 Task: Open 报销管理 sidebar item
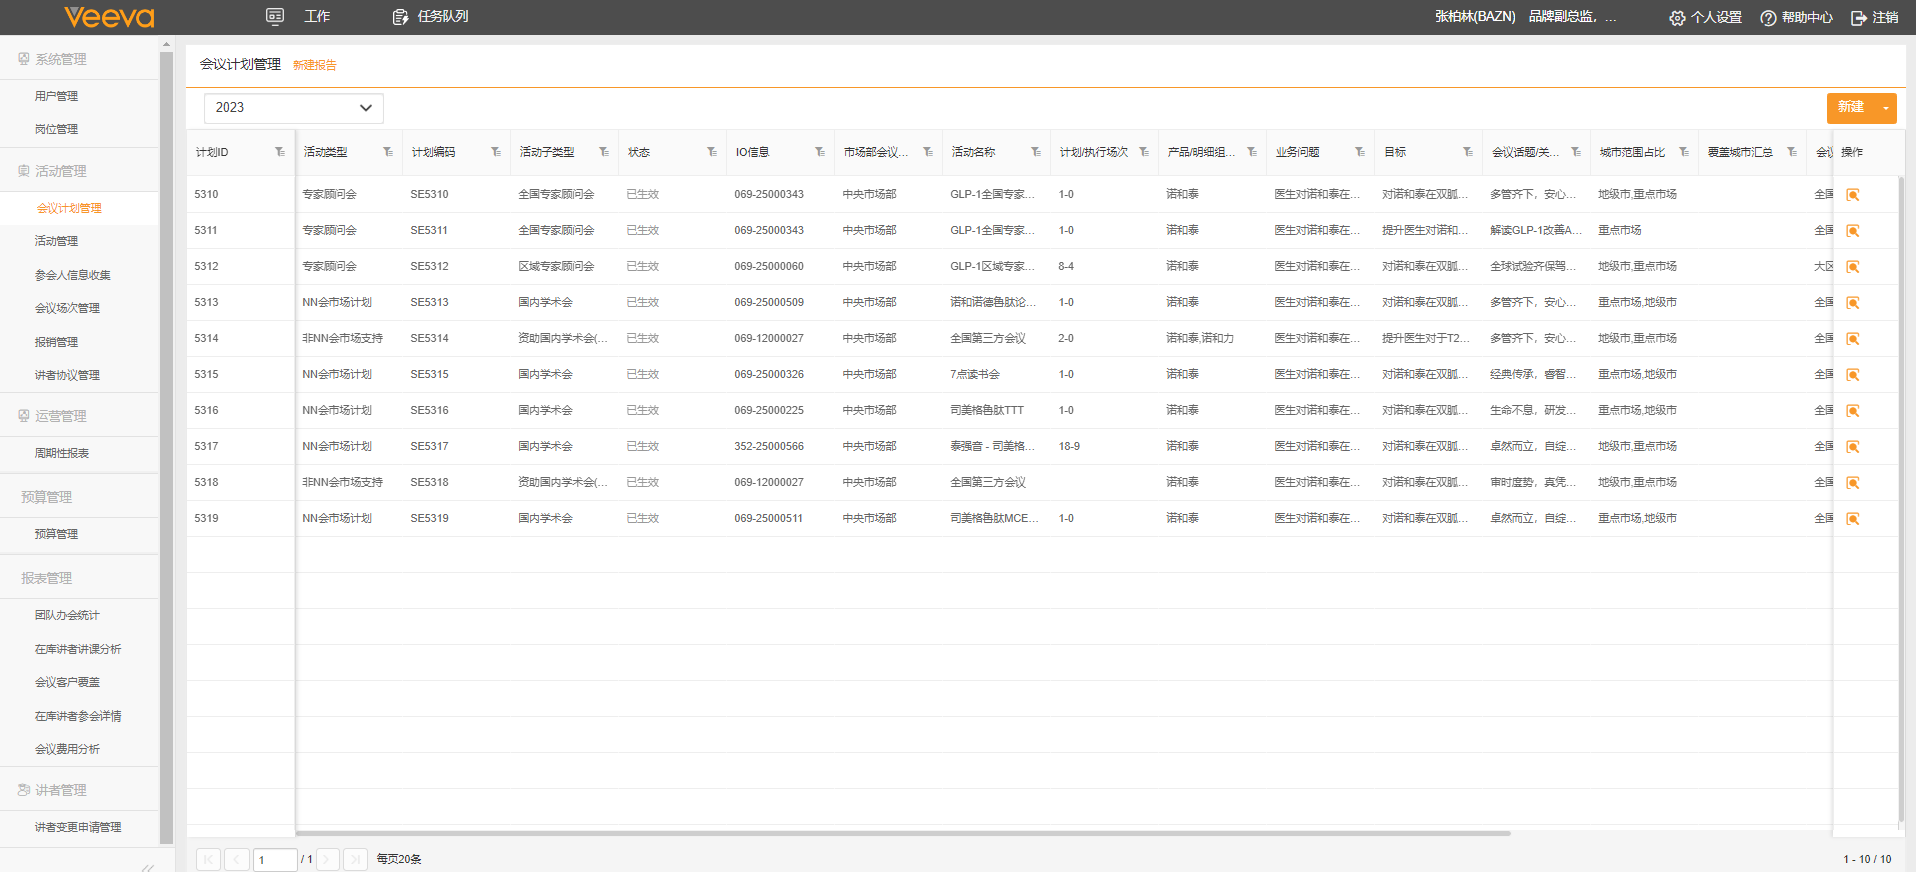point(56,342)
